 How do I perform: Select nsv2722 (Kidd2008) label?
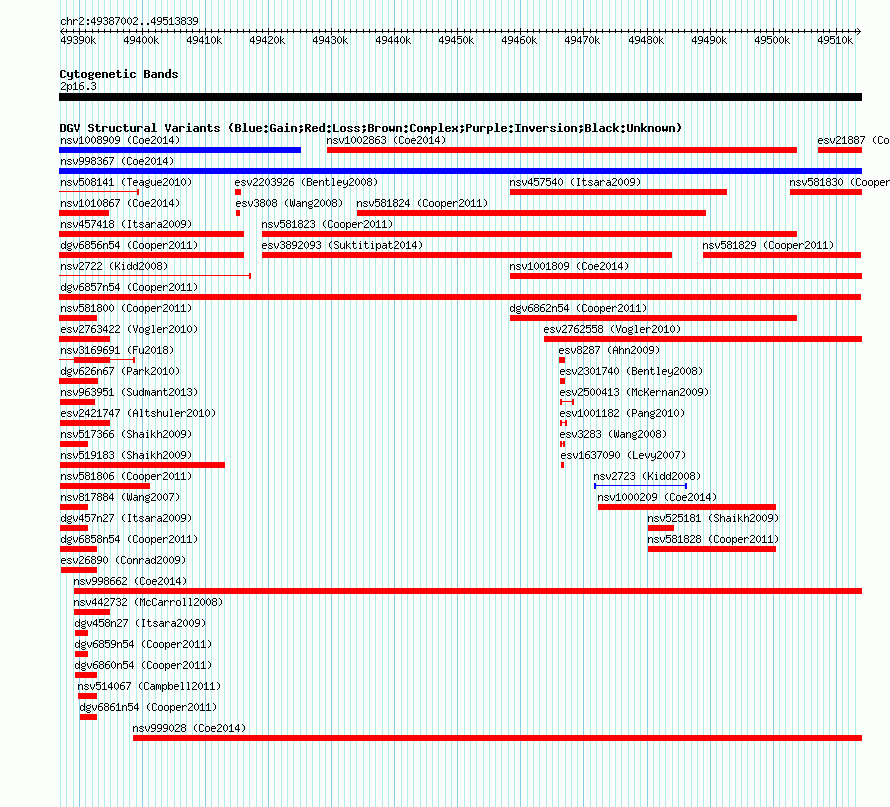114,266
